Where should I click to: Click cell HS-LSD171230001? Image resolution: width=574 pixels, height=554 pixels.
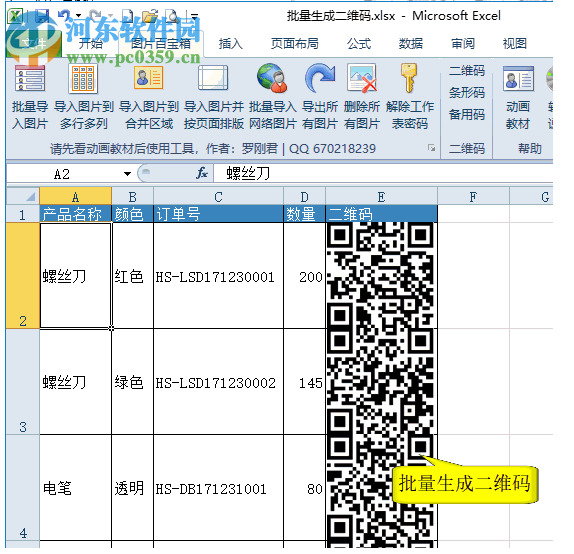coord(218,275)
